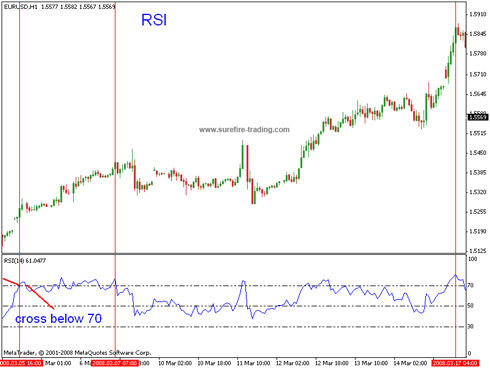Click the RSI scale value 100
Image resolution: width=490 pixels, height=368 pixels.
point(473,259)
